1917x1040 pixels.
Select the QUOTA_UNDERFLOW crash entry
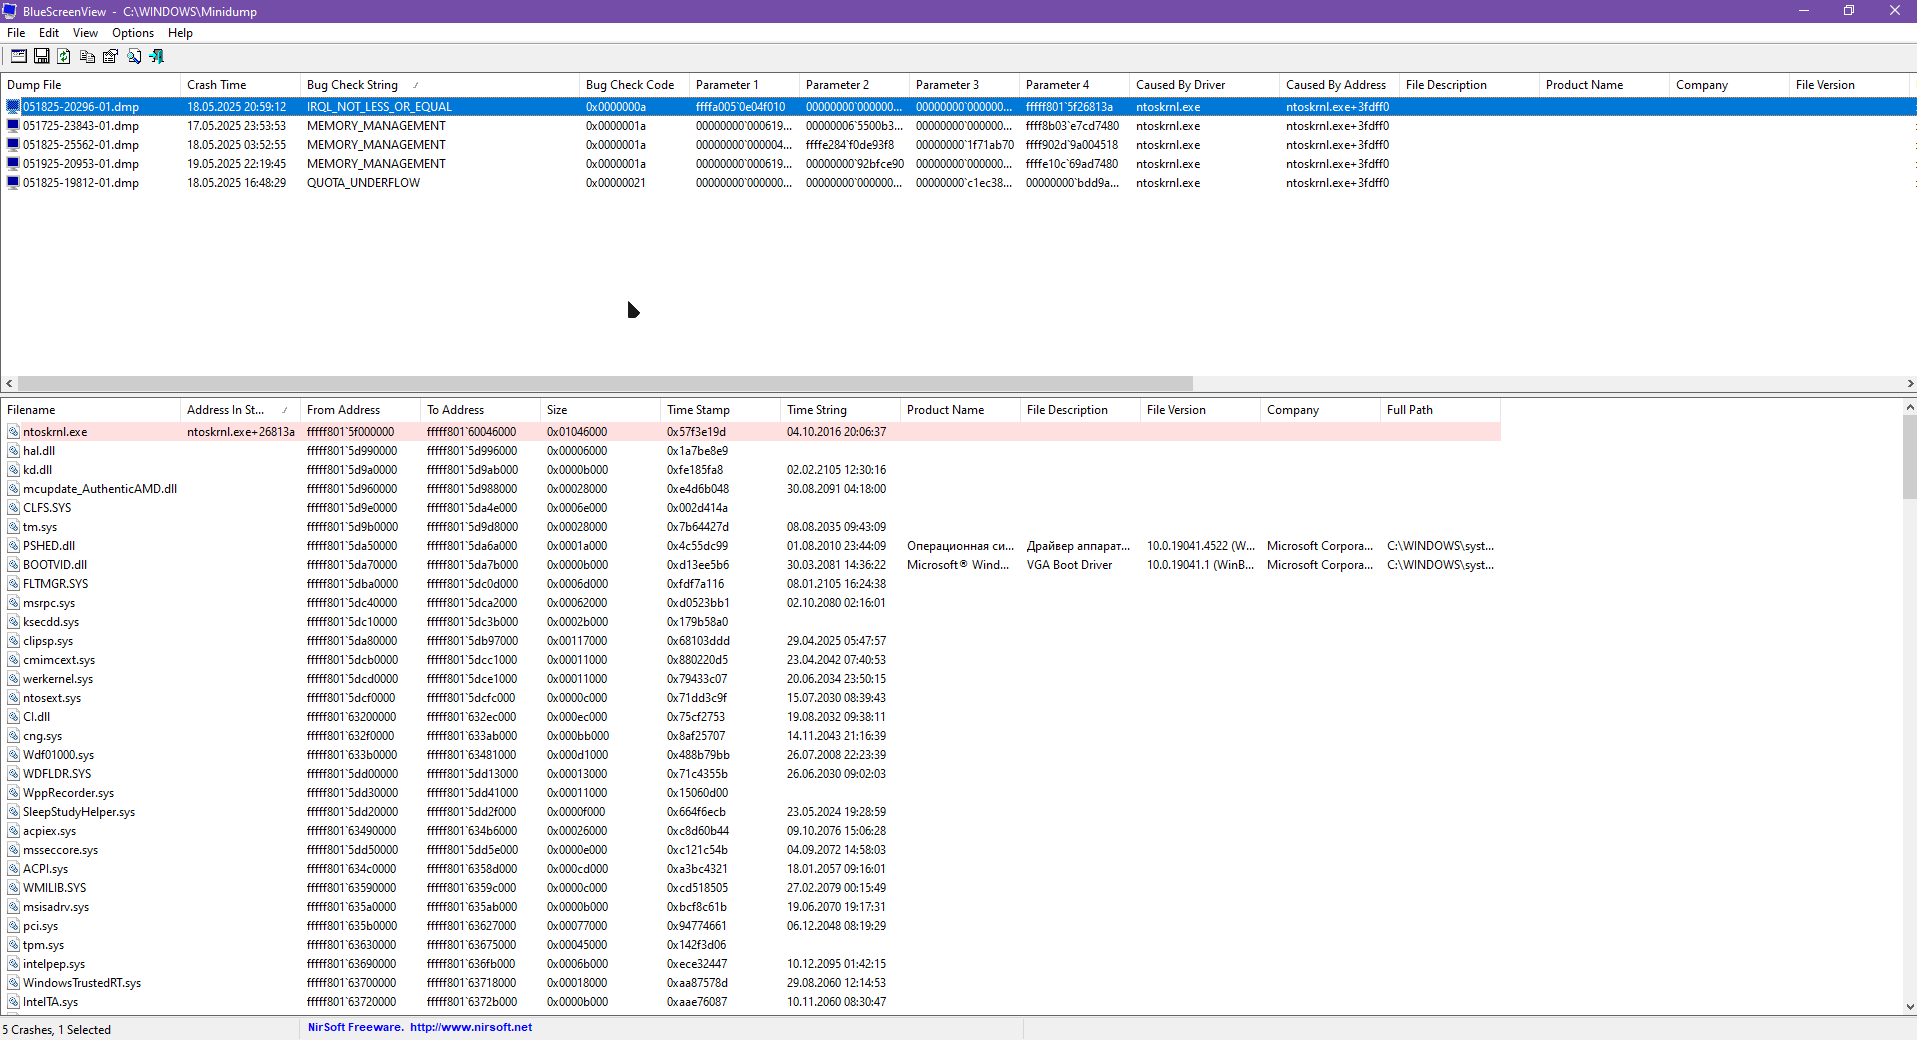coord(363,183)
